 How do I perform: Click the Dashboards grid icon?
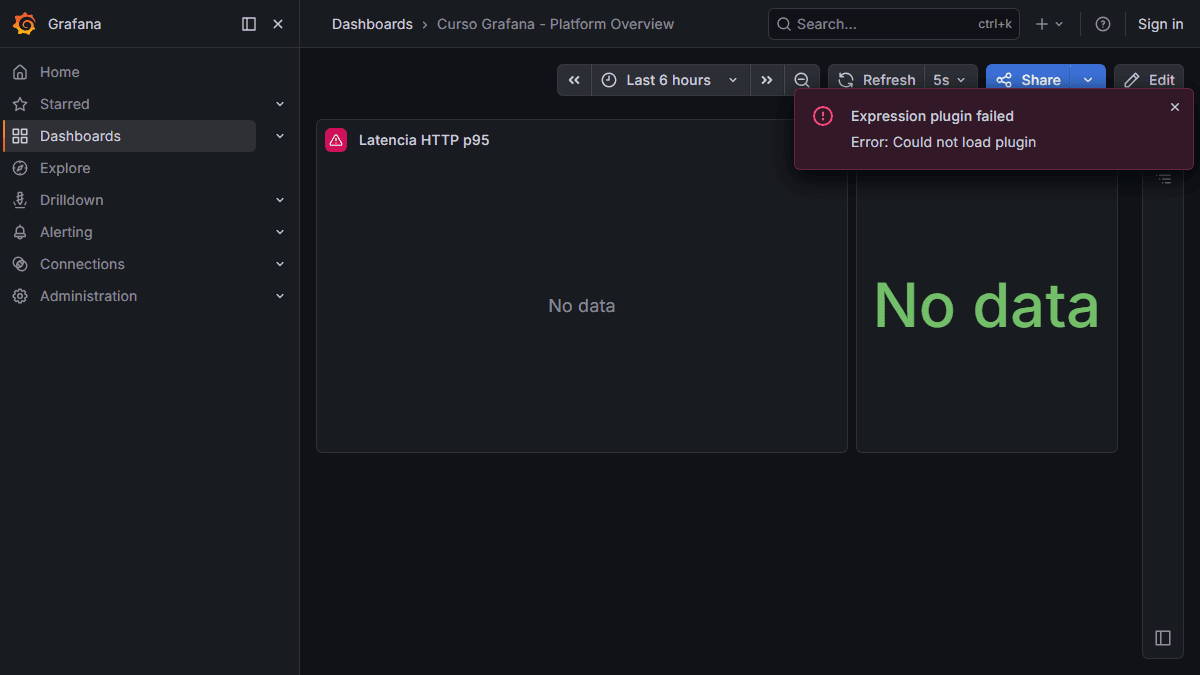(x=20, y=136)
